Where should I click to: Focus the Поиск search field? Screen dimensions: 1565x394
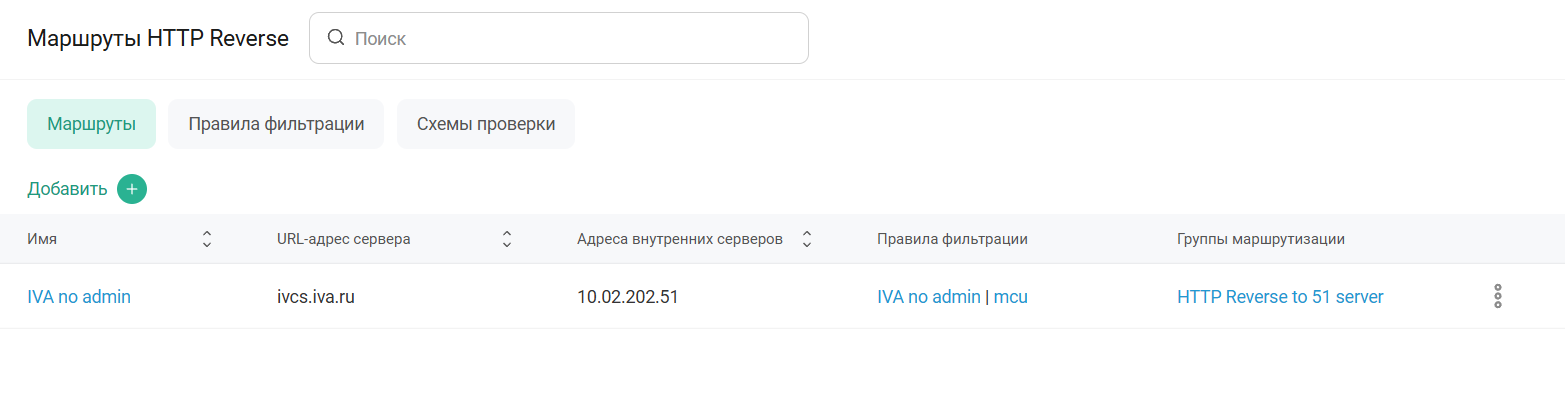point(559,38)
